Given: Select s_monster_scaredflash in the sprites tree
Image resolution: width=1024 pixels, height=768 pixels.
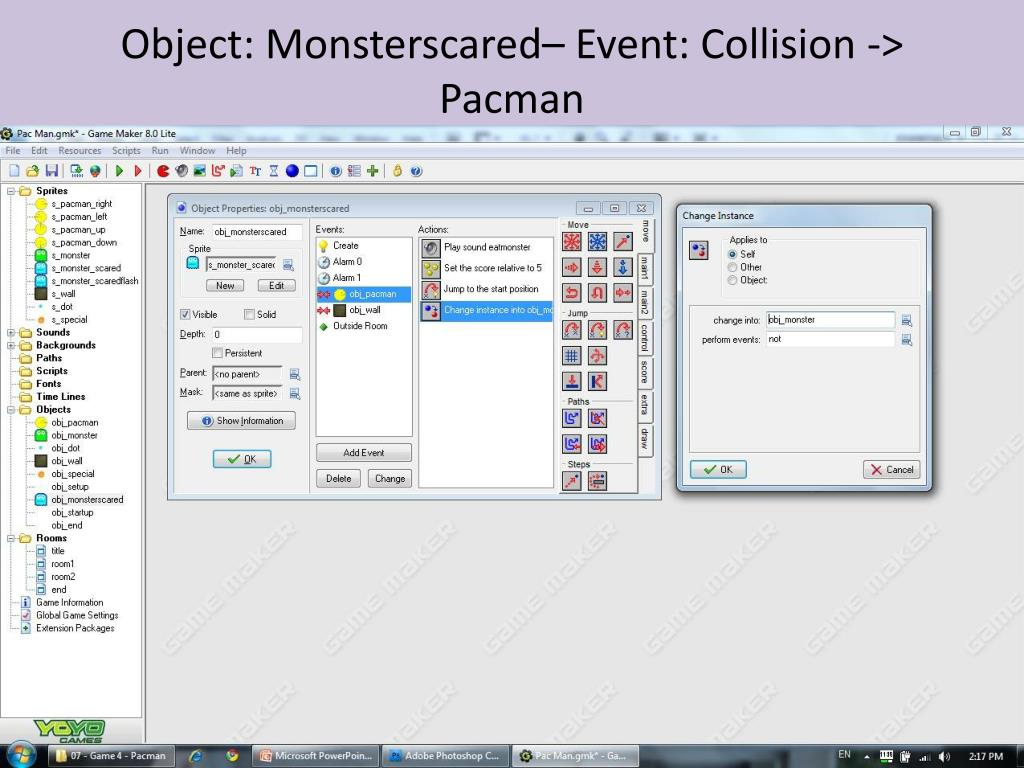Looking at the screenshot, I should (x=95, y=281).
